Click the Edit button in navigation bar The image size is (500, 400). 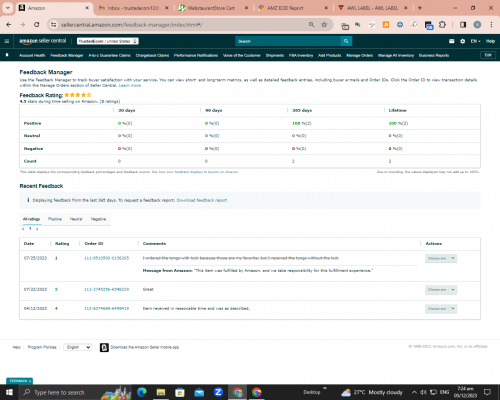point(488,55)
